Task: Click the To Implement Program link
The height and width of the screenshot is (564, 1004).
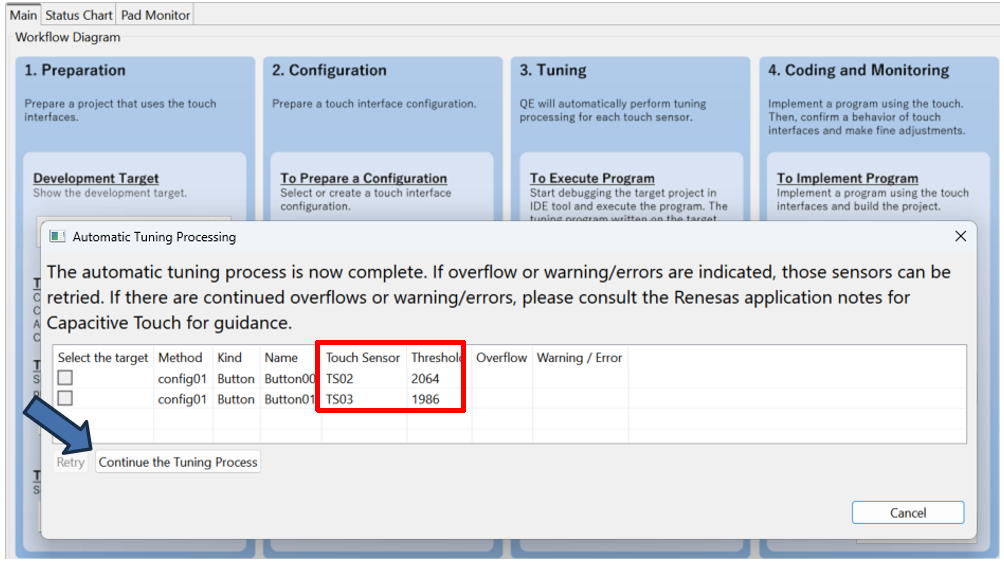Action: coord(847,179)
